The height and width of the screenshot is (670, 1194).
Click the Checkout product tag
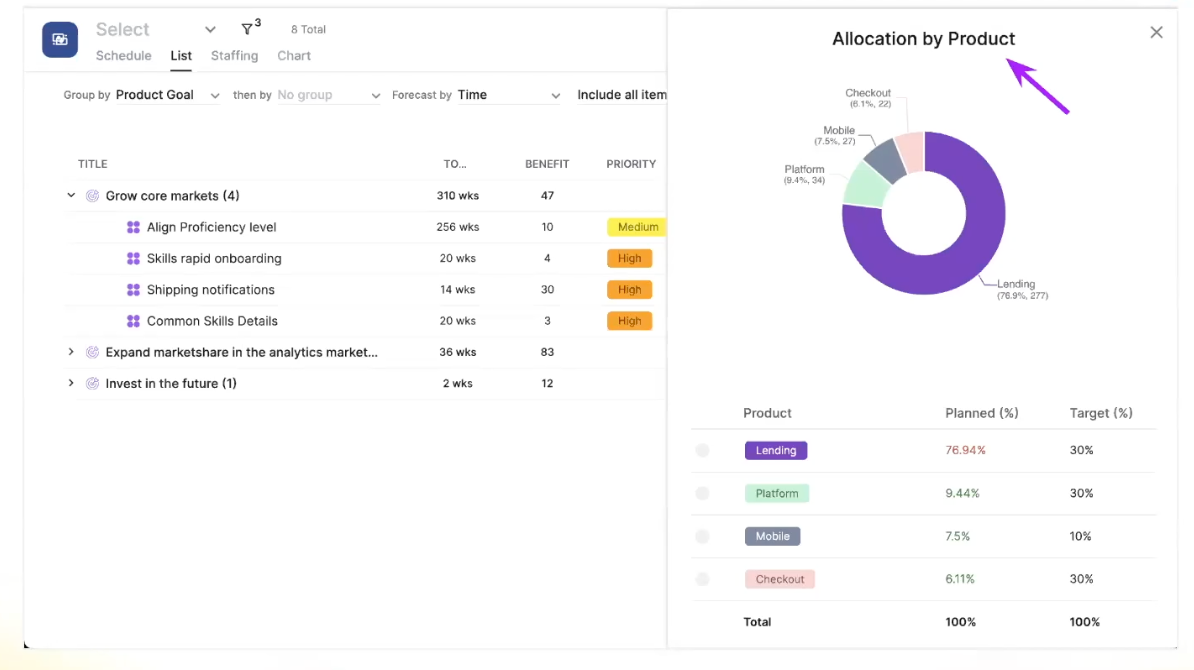point(780,579)
